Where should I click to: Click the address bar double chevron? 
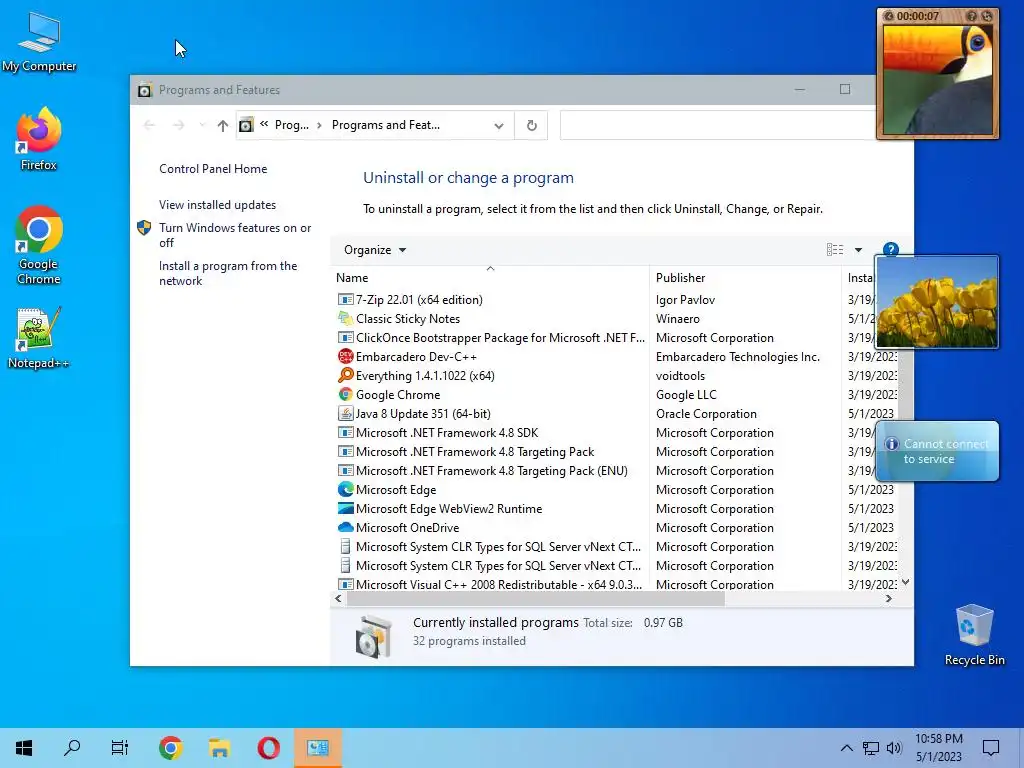point(264,124)
